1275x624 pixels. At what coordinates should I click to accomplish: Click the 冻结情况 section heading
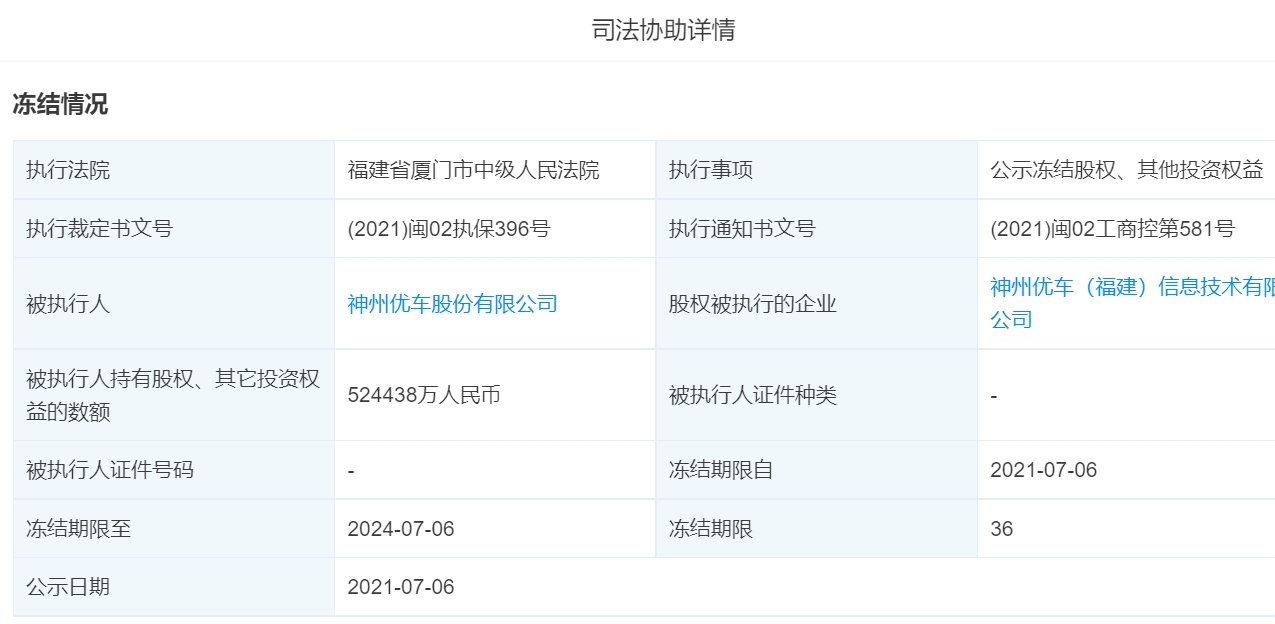[x=60, y=104]
